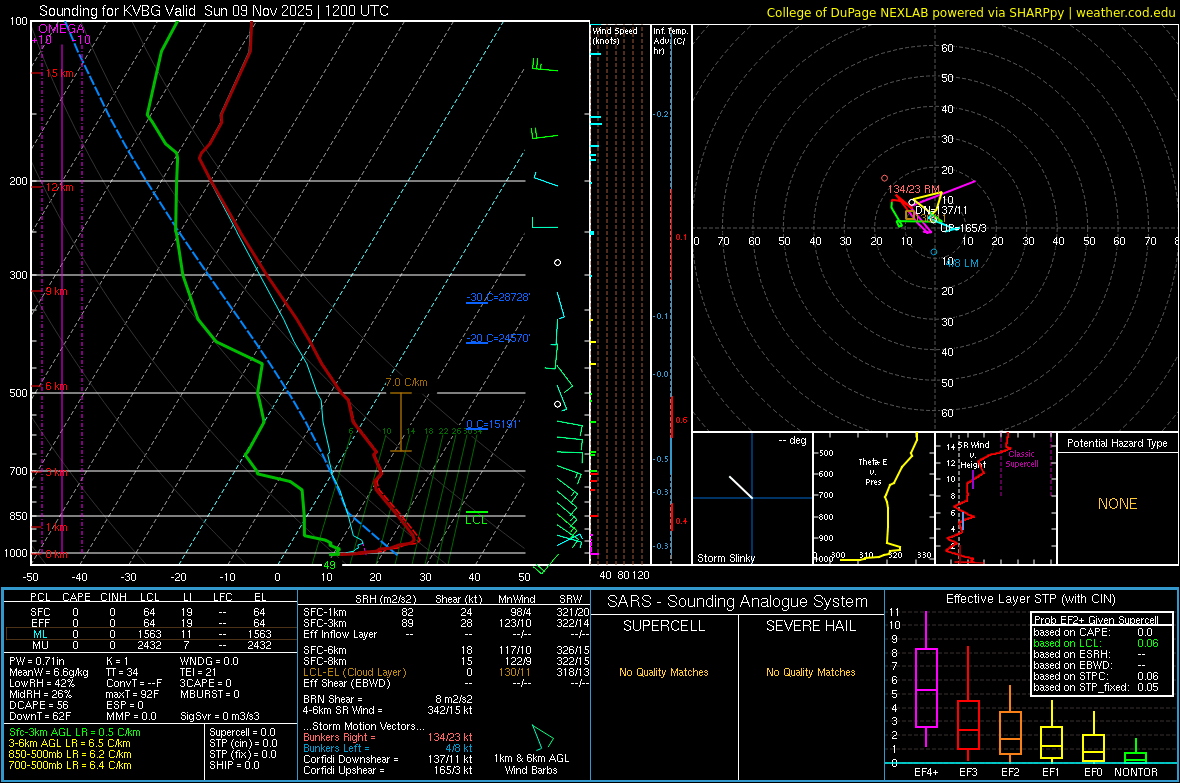Click the SHIP = 0.0 value

click(x=234, y=766)
